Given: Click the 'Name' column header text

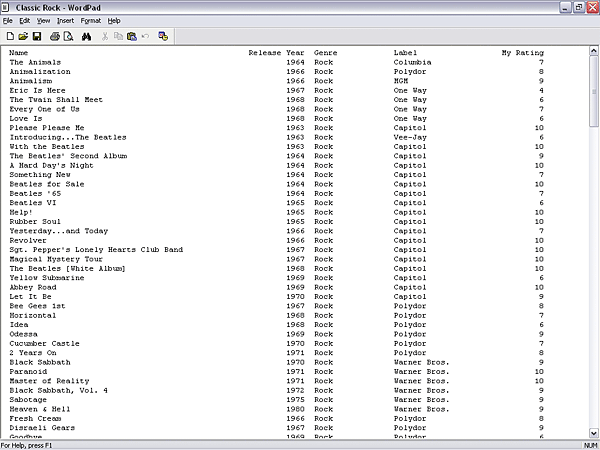Looking at the screenshot, I should click(18, 53).
